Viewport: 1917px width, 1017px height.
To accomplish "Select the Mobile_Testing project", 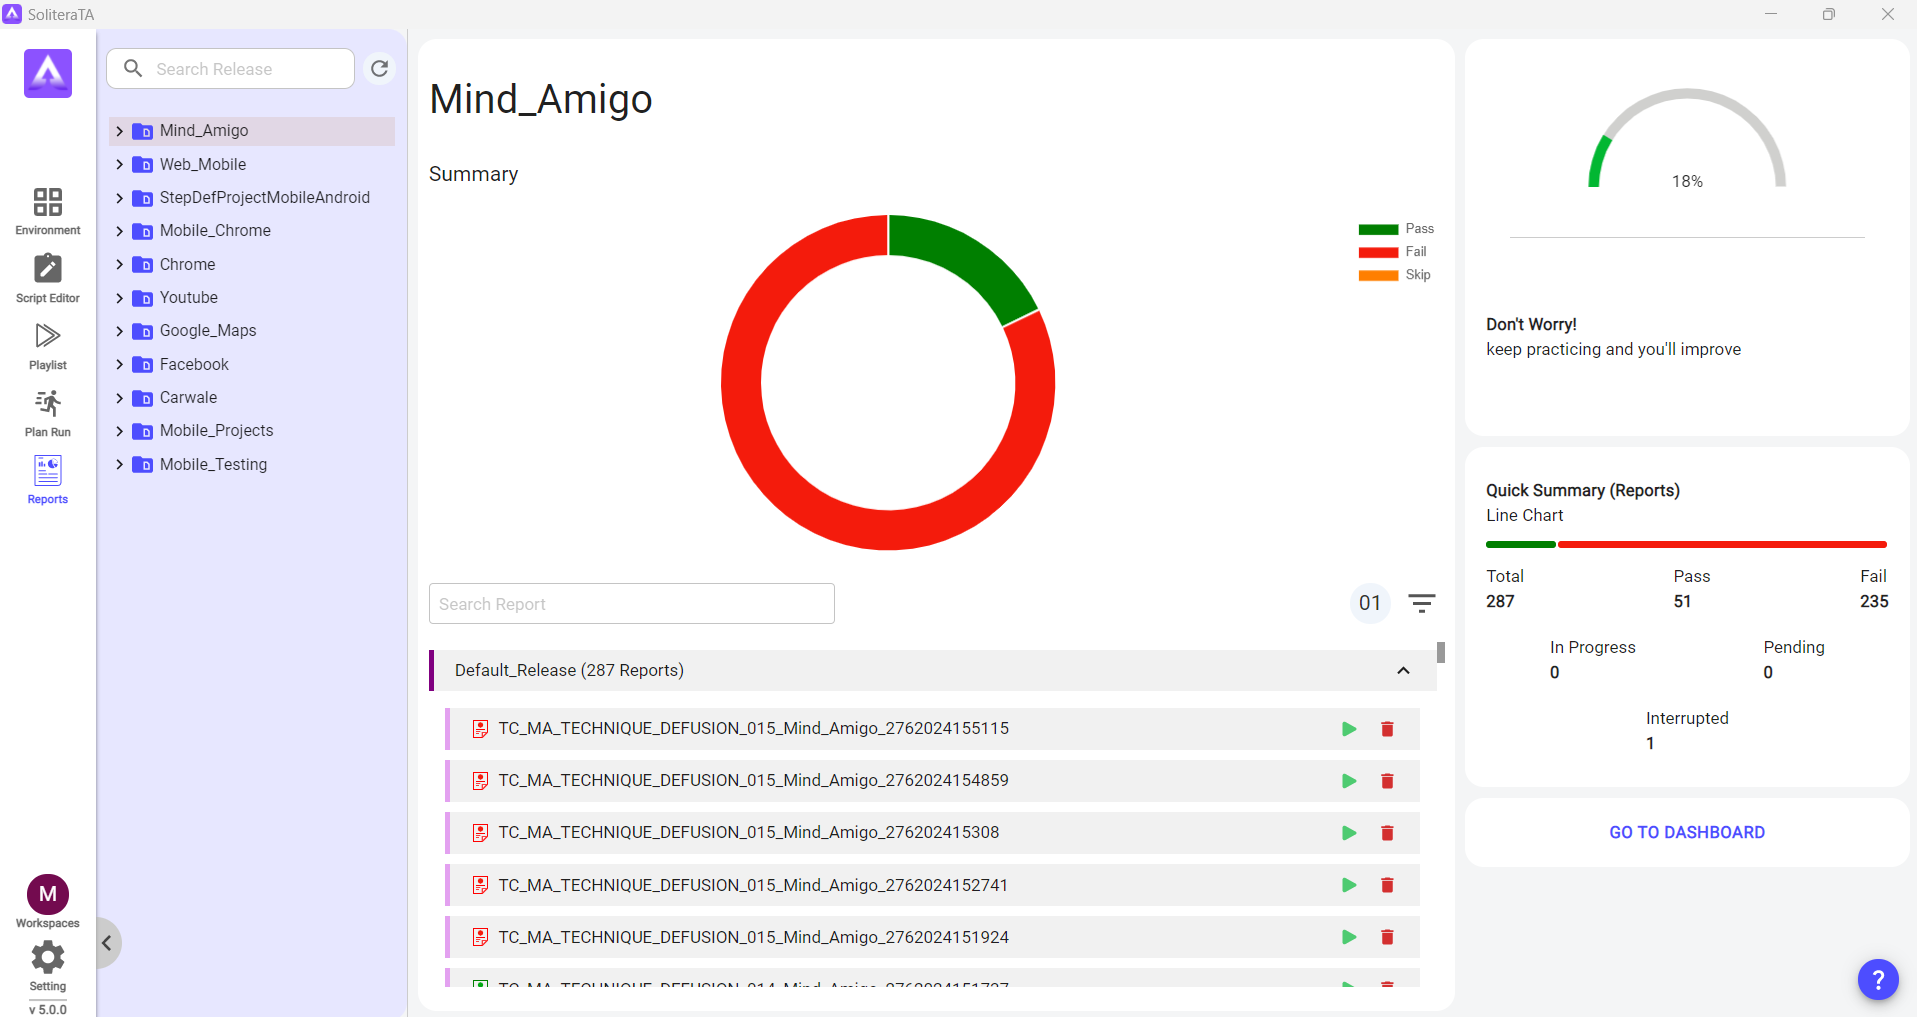I will pos(213,464).
